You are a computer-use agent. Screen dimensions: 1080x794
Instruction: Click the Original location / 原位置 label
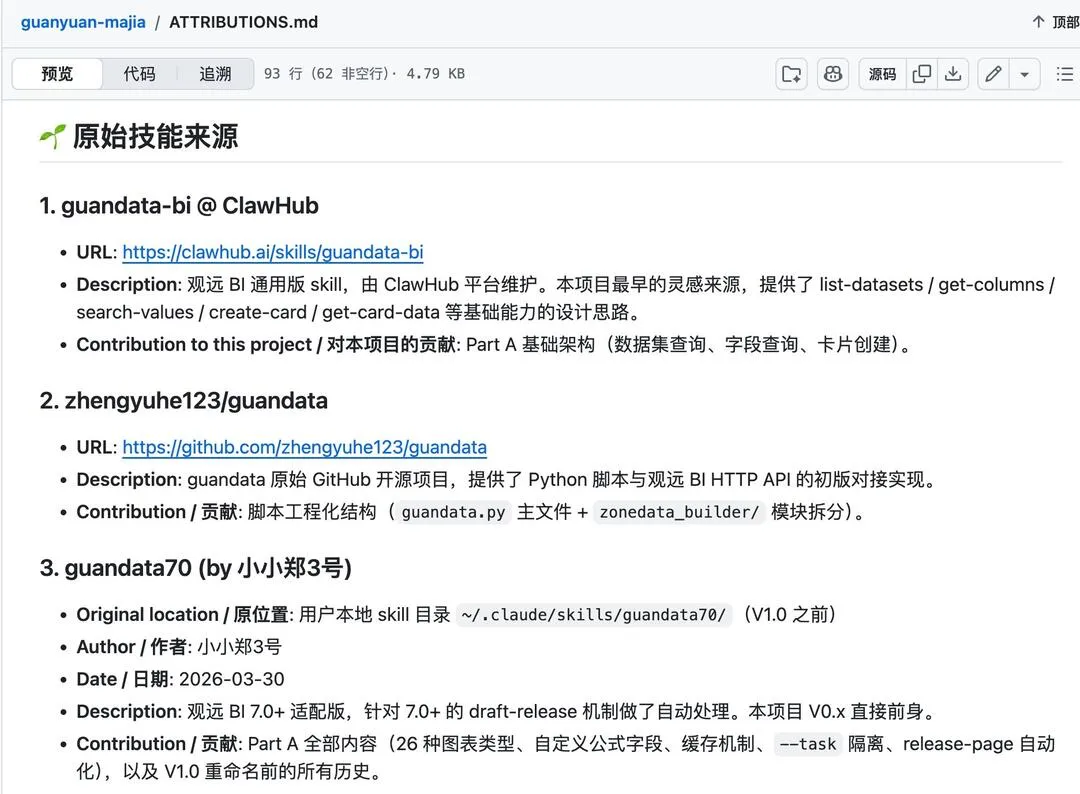tap(182, 614)
